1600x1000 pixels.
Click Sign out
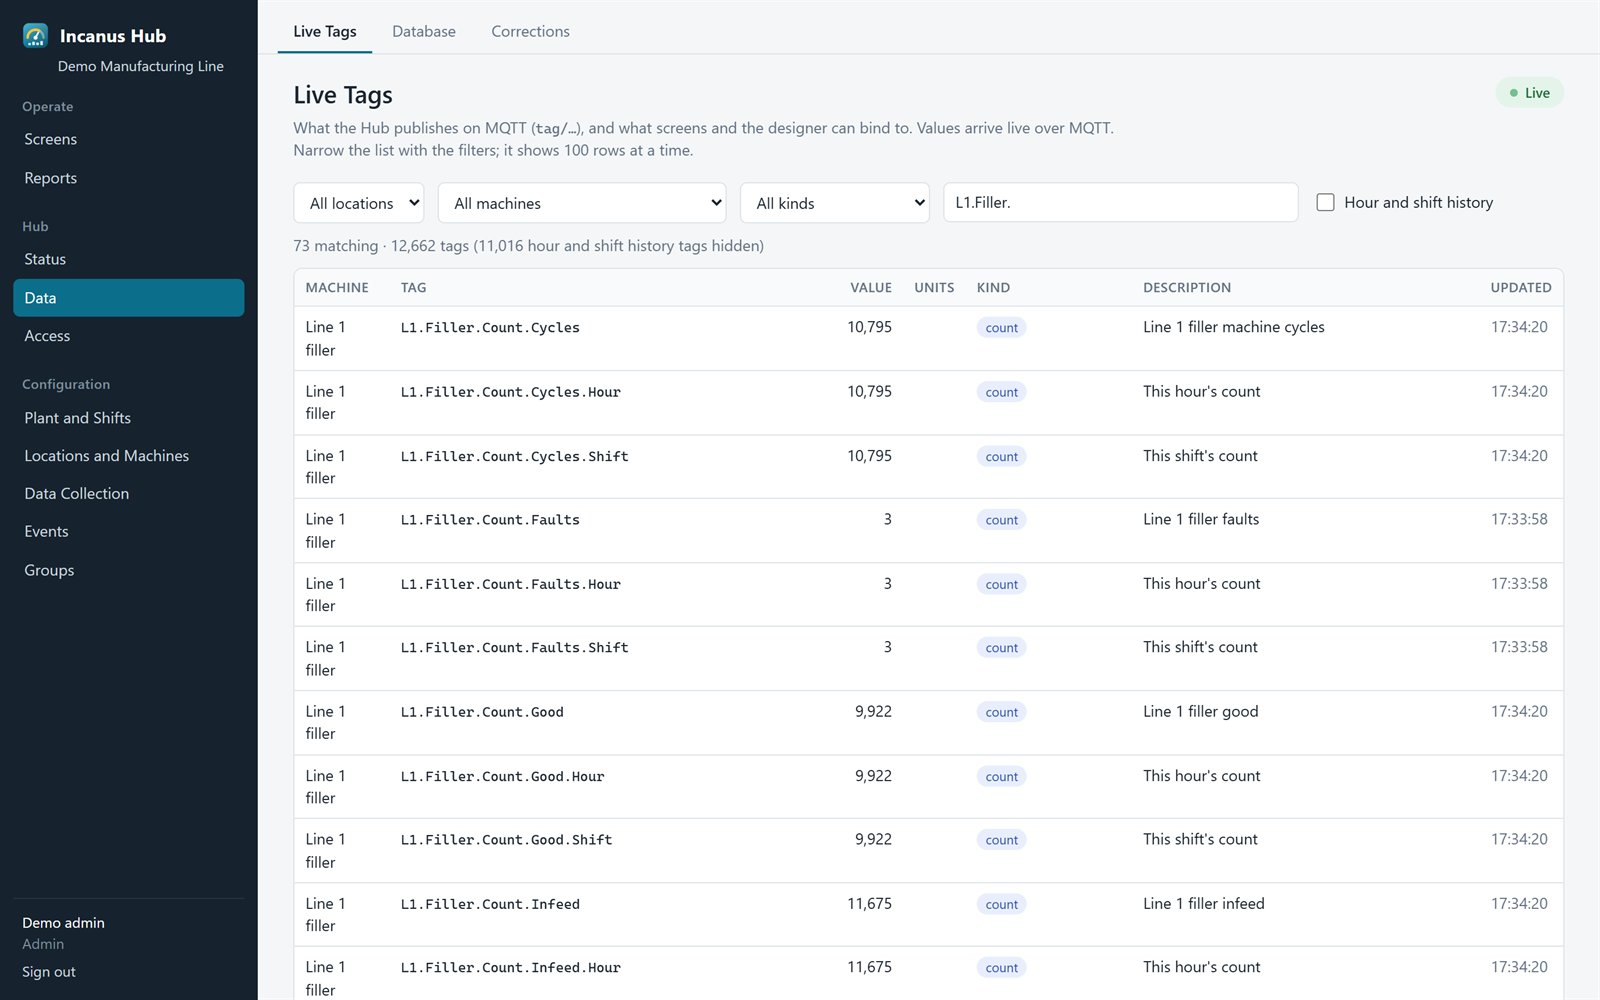(x=49, y=972)
